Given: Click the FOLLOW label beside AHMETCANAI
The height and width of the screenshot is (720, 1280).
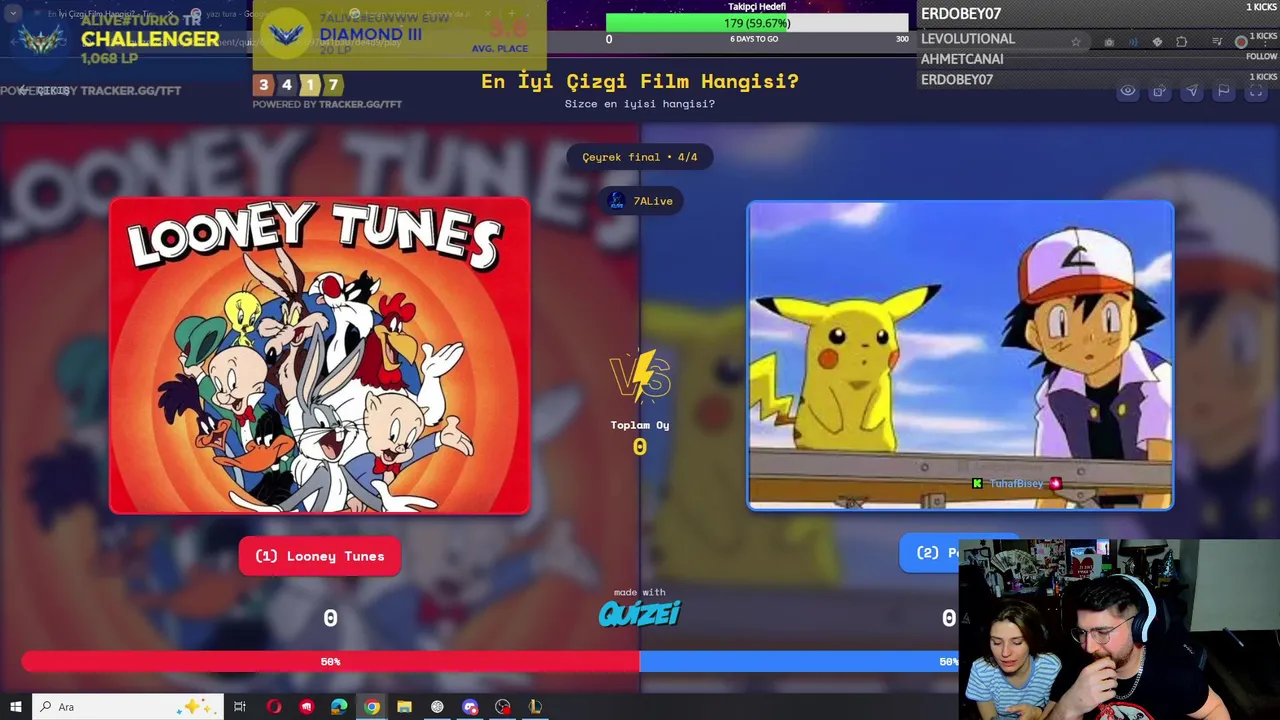Looking at the screenshot, I should click(1261, 57).
